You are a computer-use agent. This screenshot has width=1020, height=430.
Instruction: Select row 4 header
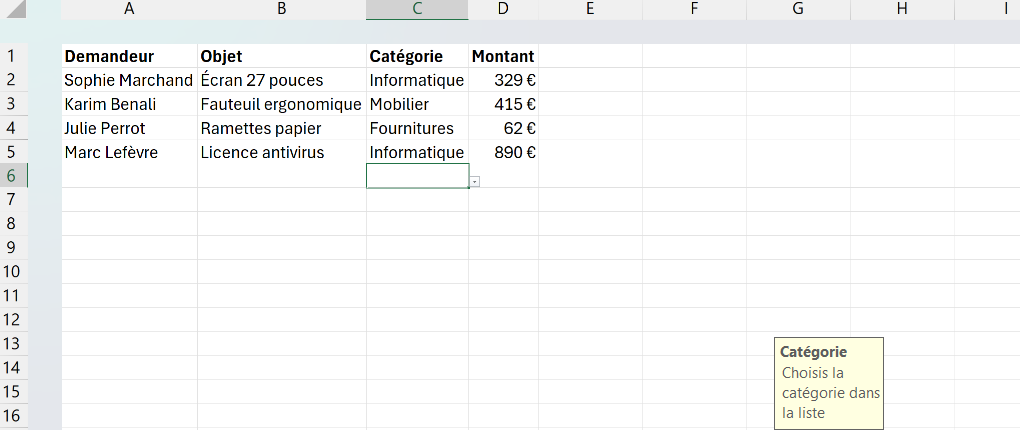click(x=14, y=128)
